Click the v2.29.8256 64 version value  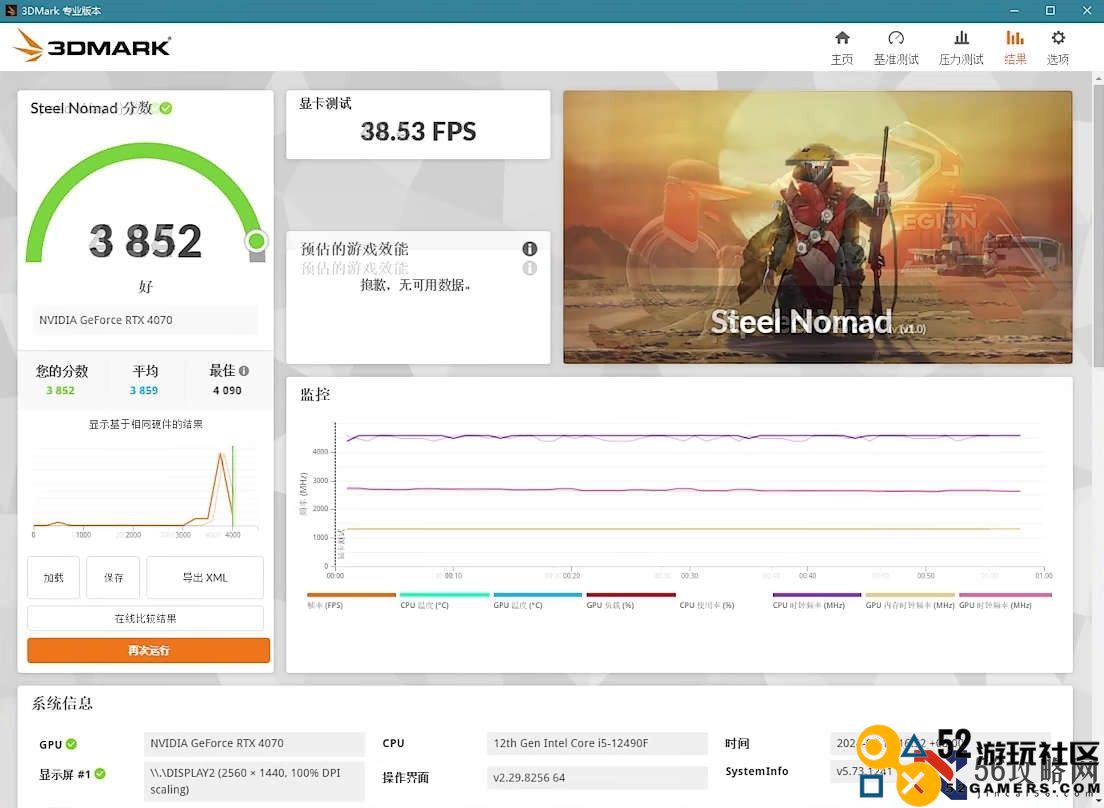596,778
